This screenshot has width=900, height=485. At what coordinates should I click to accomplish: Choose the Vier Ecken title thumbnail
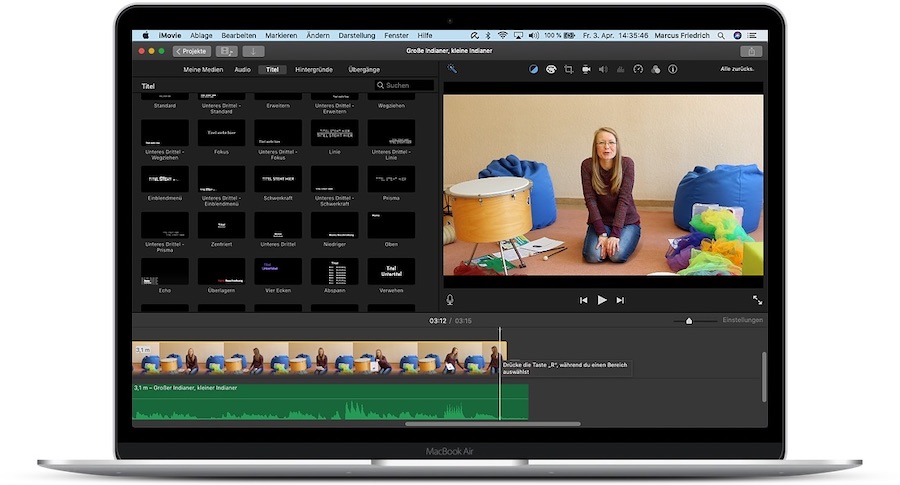point(278,272)
